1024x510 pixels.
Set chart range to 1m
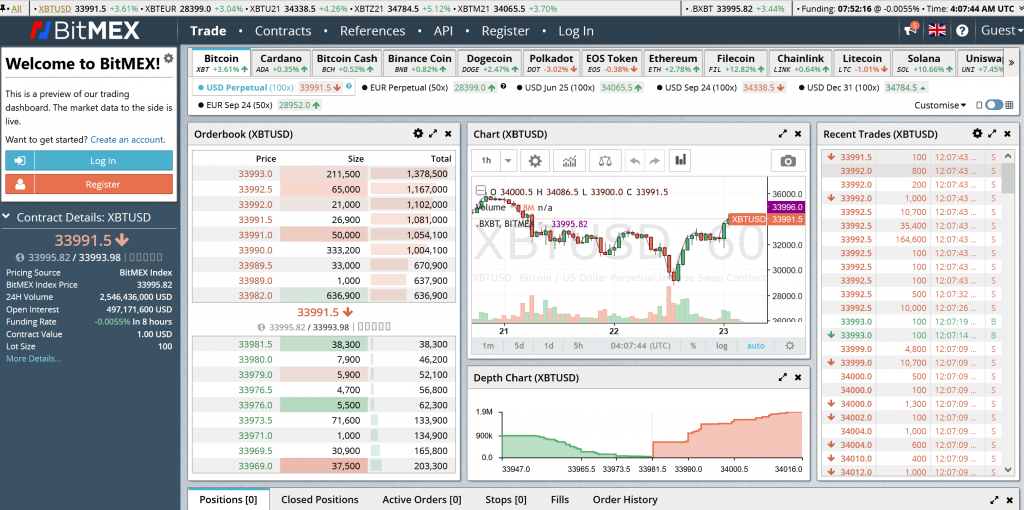pos(488,345)
